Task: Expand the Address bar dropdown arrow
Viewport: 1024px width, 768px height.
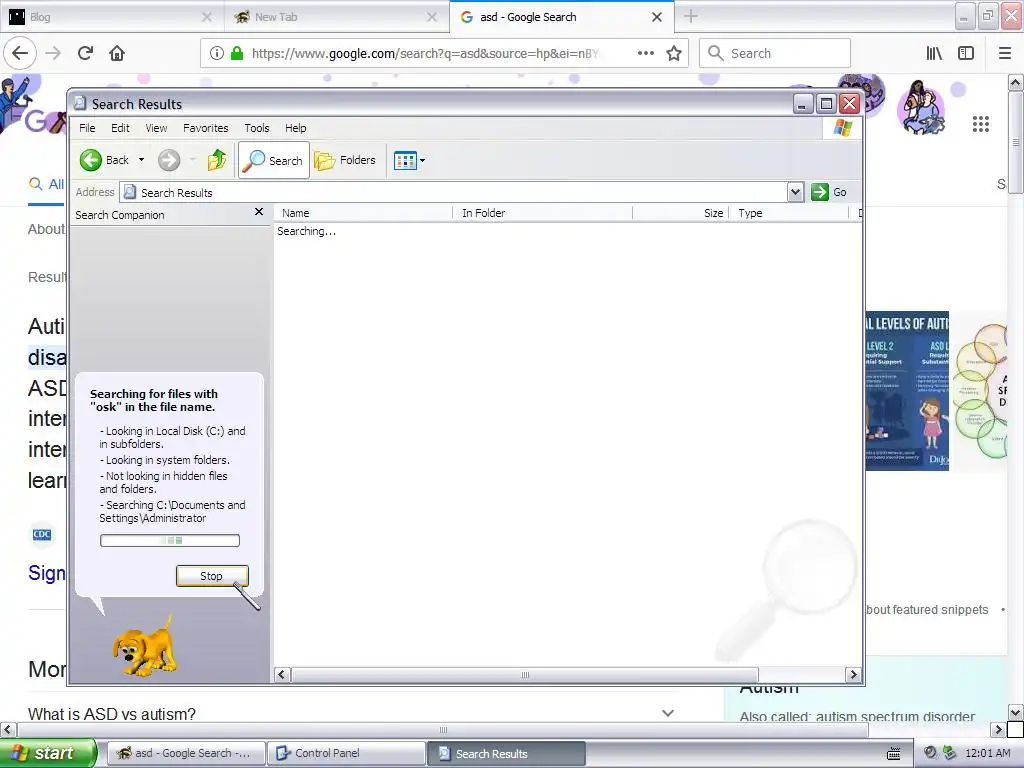Action: pyautogui.click(x=795, y=192)
